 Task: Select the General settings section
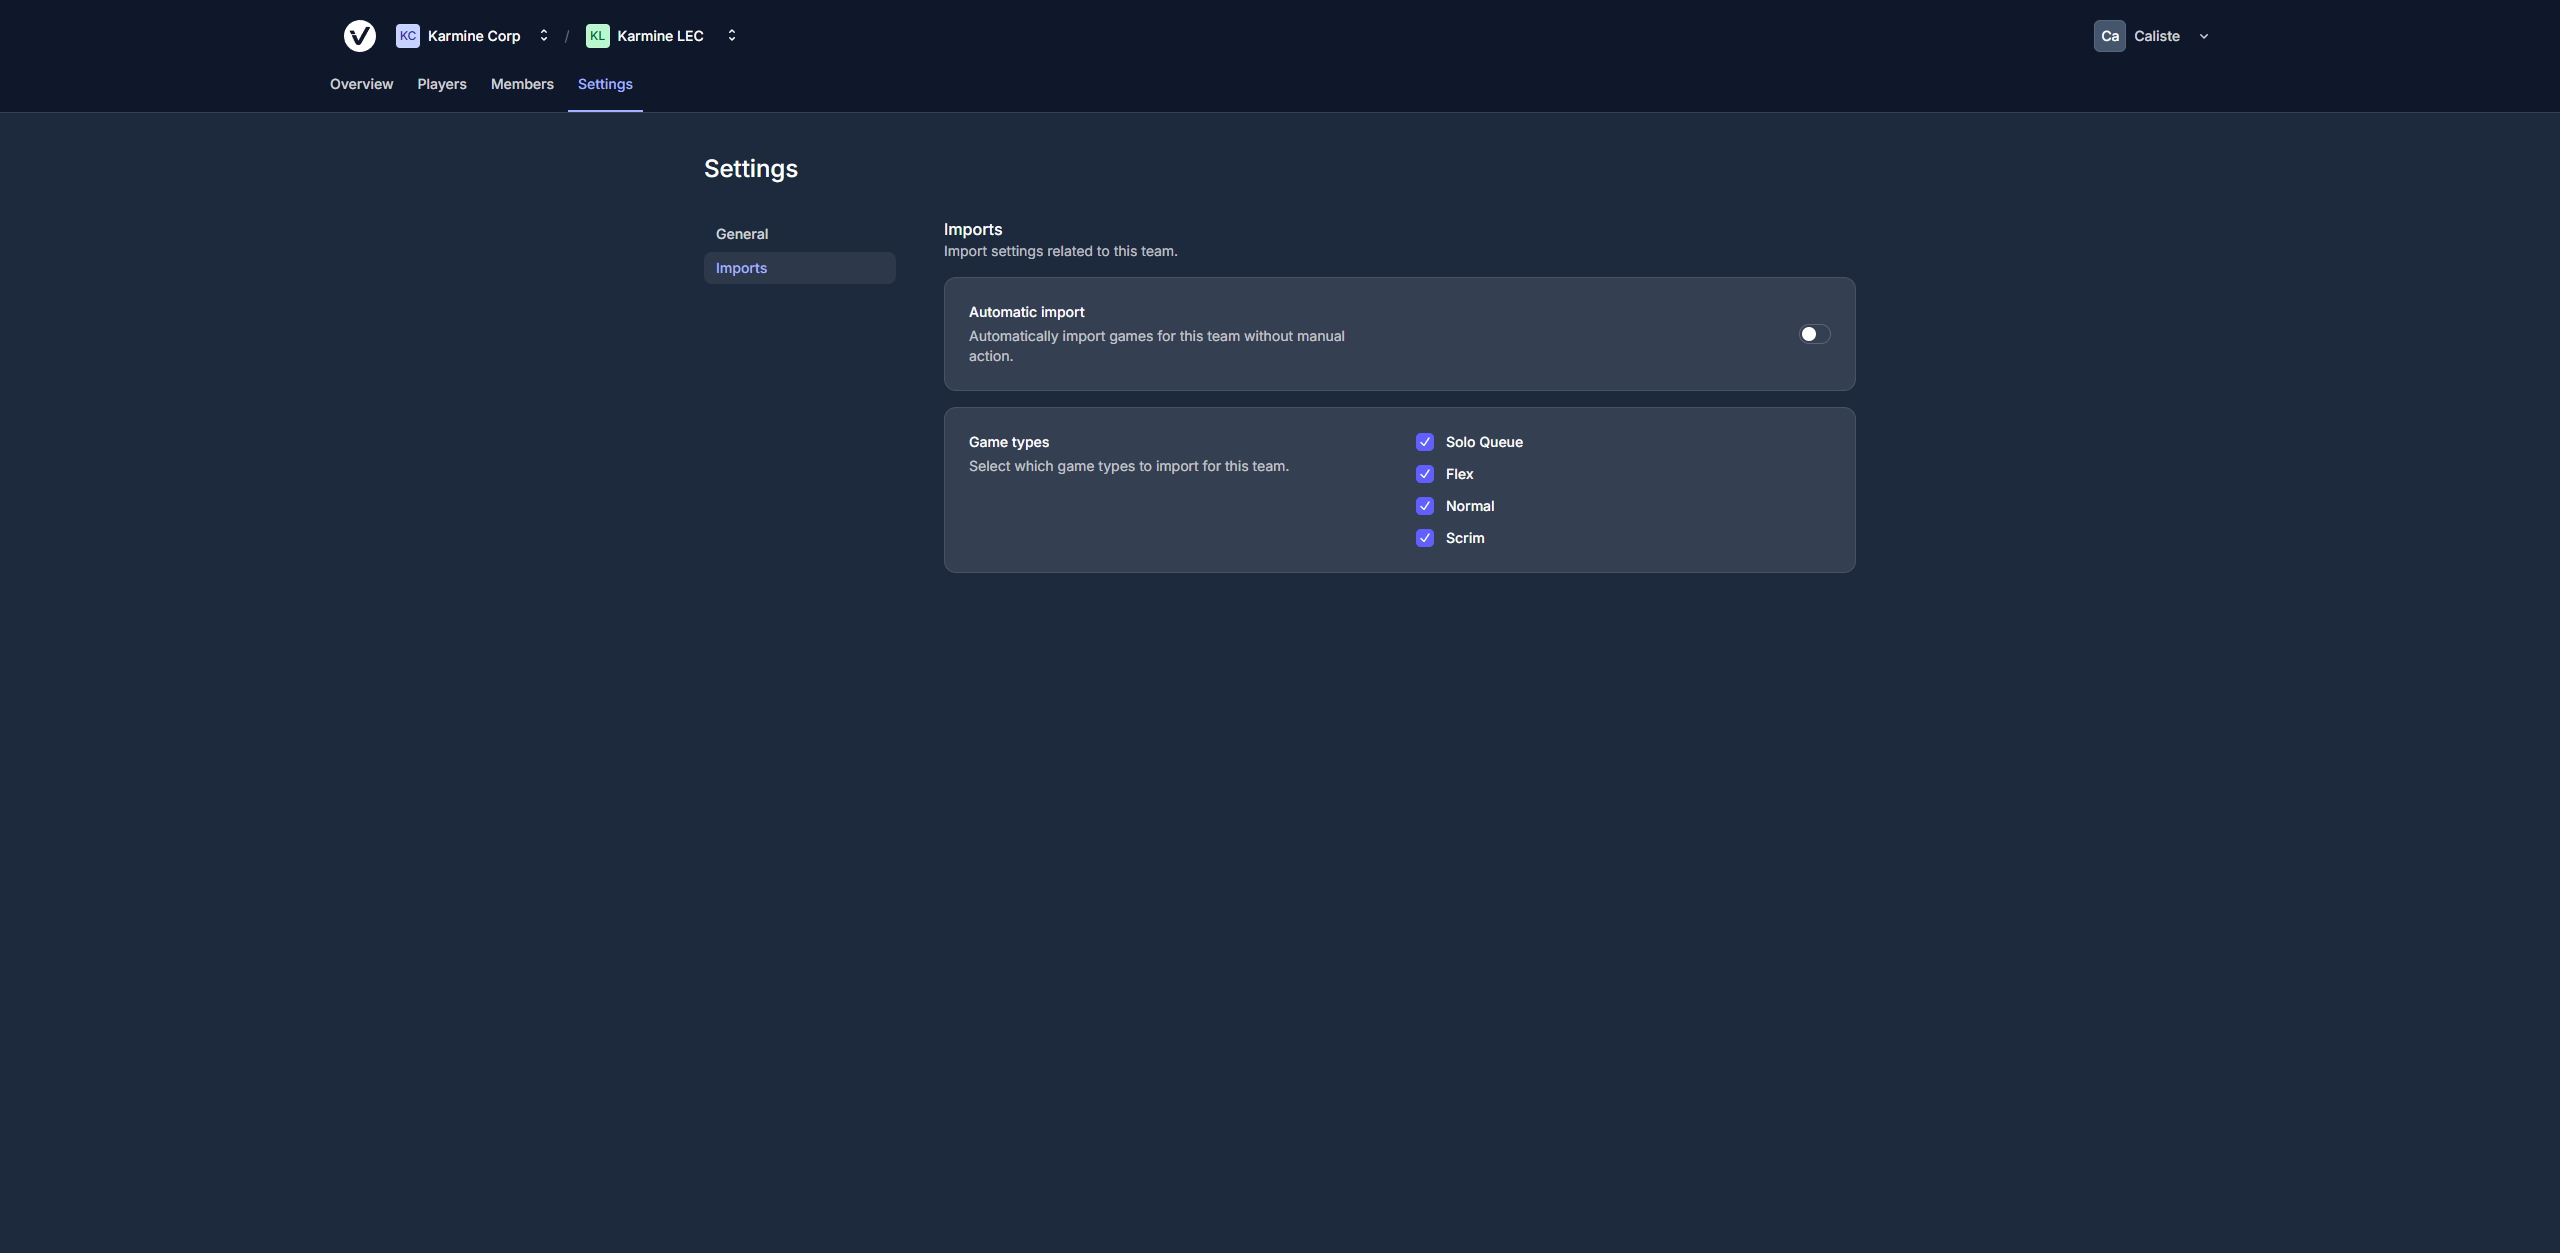741,233
